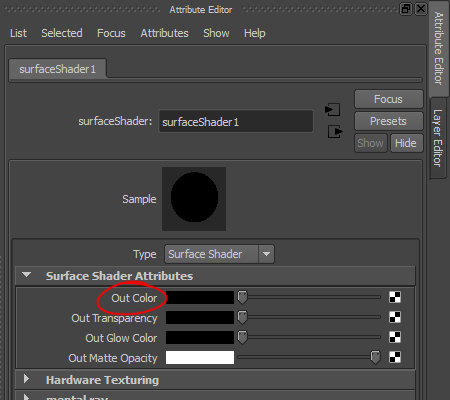The height and width of the screenshot is (400, 450).
Task: Click the go to output connection icon
Action: pos(335,131)
